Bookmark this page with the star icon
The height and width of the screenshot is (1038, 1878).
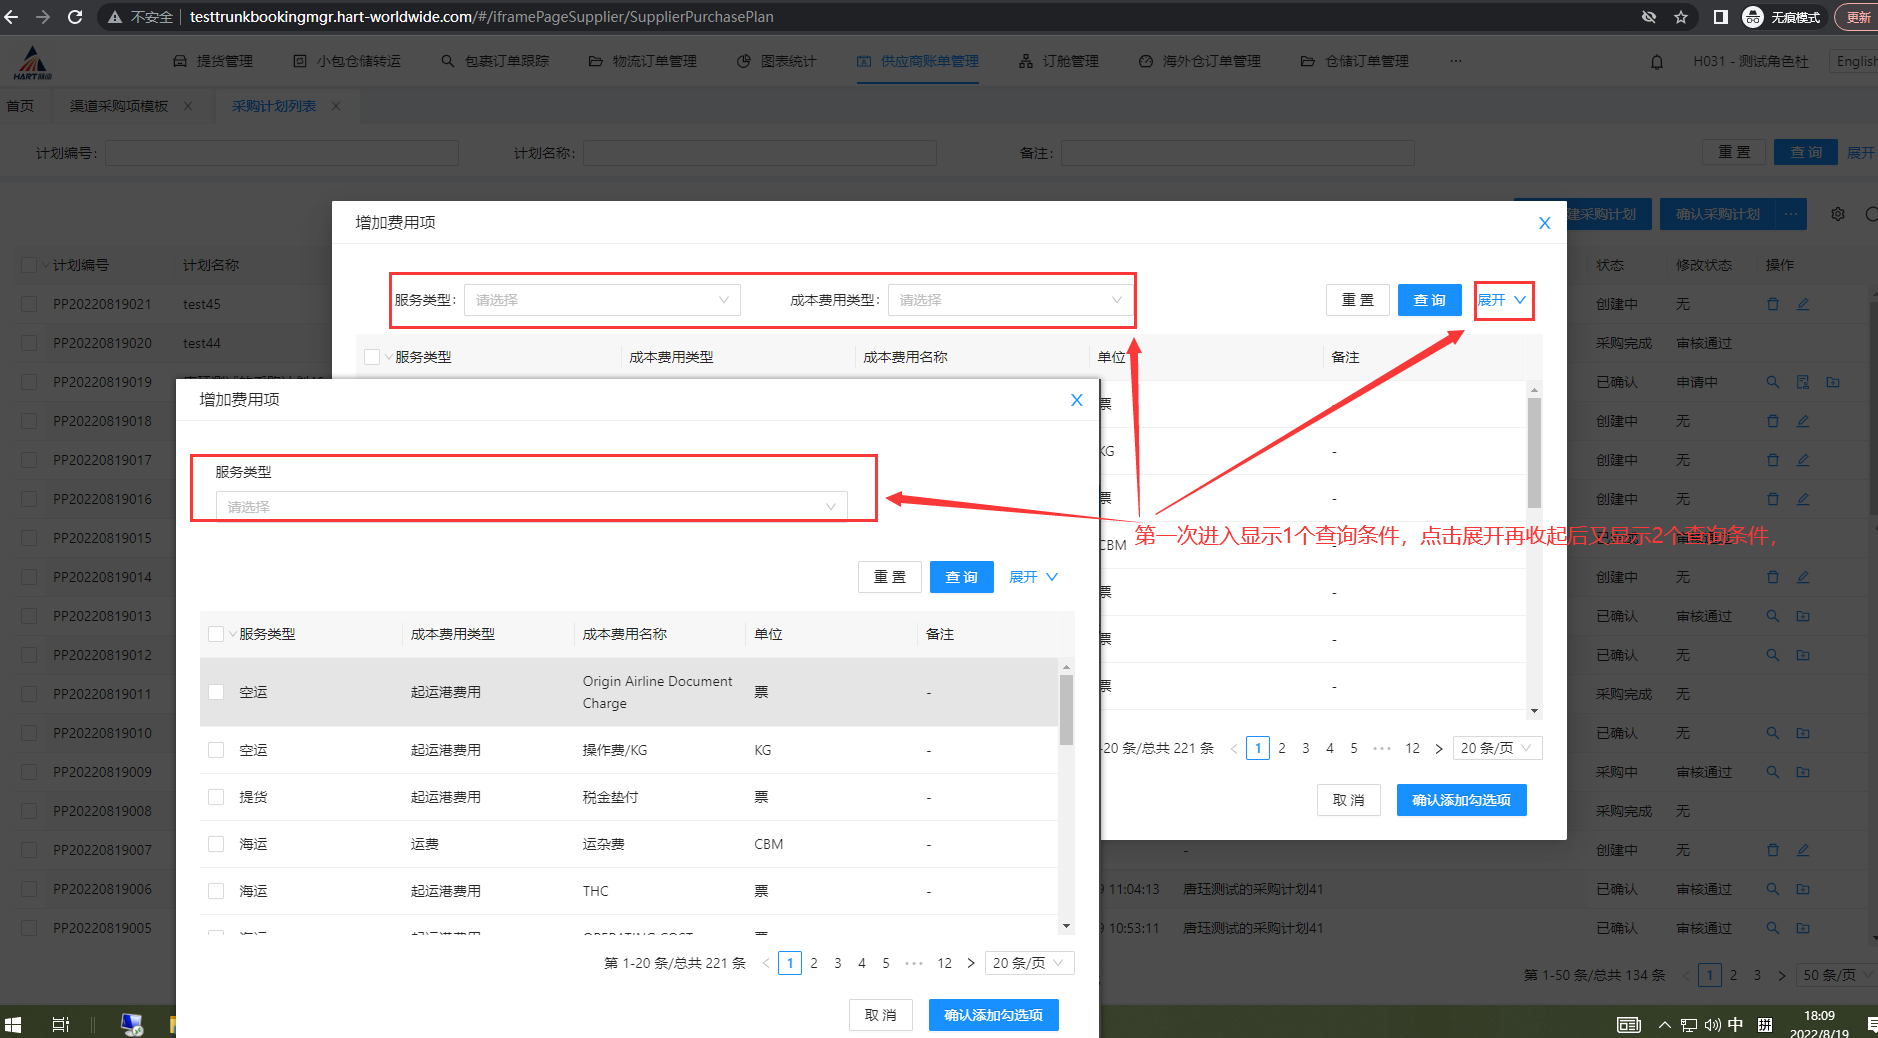pos(1681,17)
